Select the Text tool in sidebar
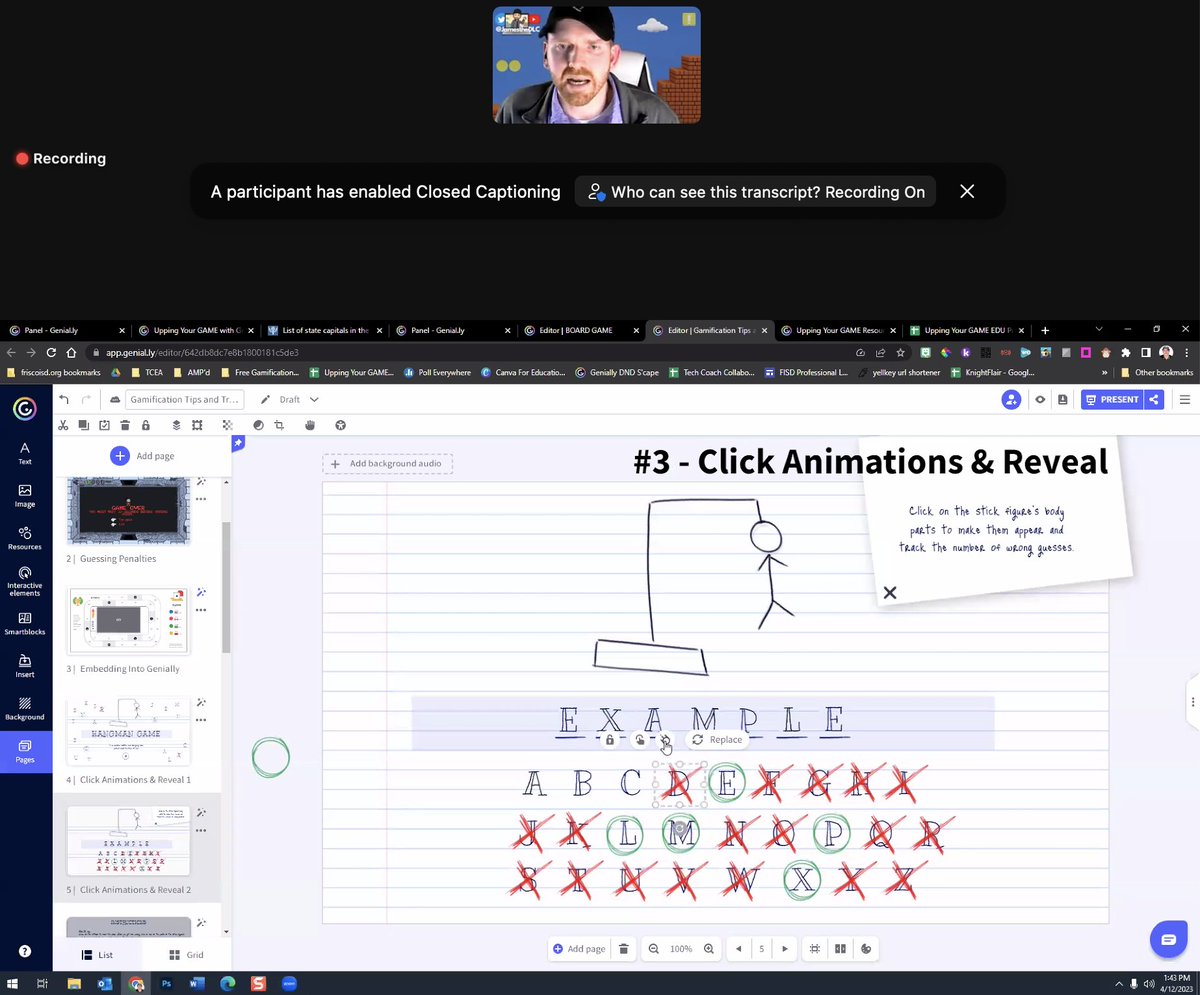1200x995 pixels. pos(25,453)
